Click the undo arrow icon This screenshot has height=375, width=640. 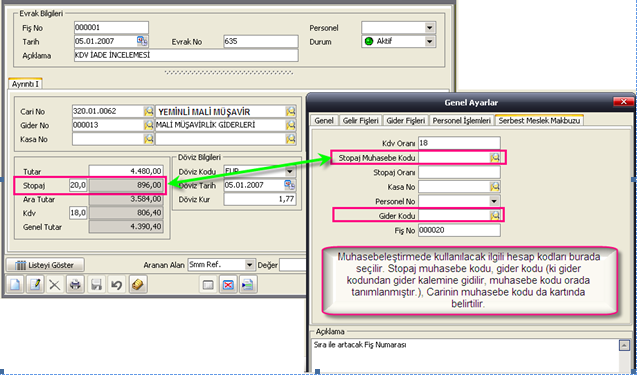(117, 284)
